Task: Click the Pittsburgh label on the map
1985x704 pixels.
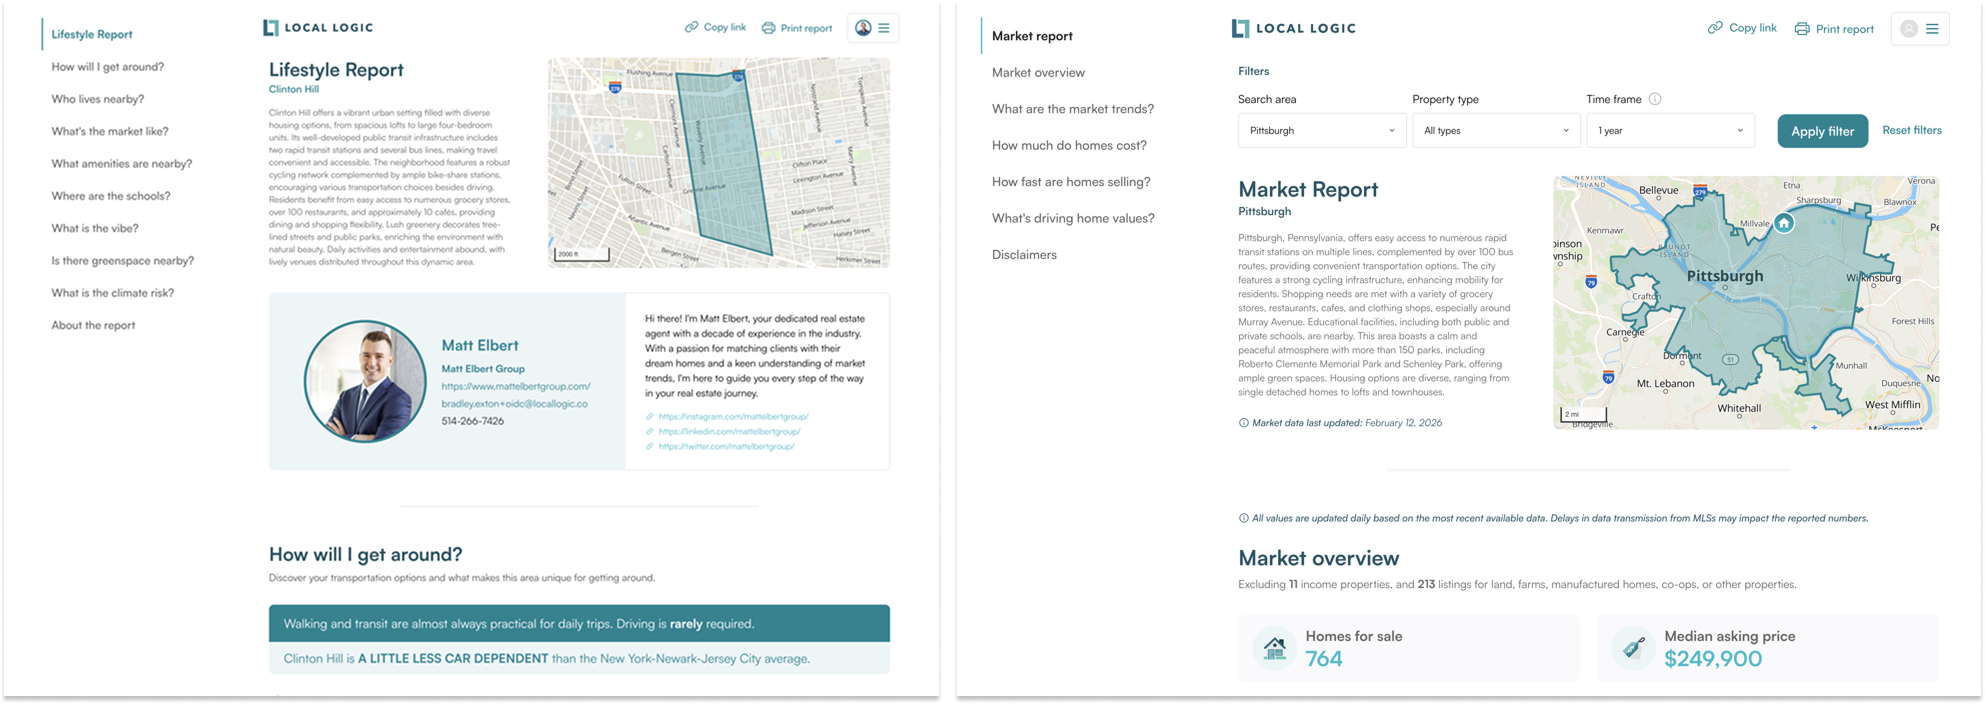Action: (x=1725, y=276)
